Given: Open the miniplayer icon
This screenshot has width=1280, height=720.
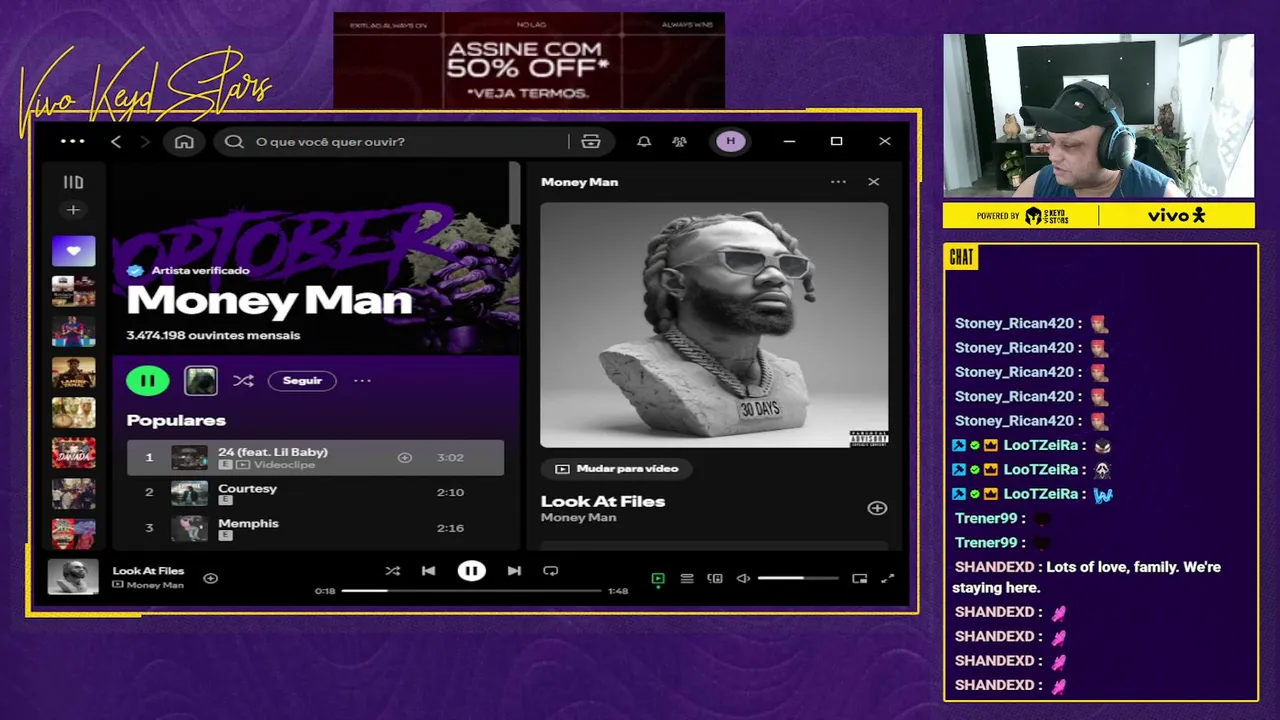Looking at the screenshot, I should [x=860, y=578].
